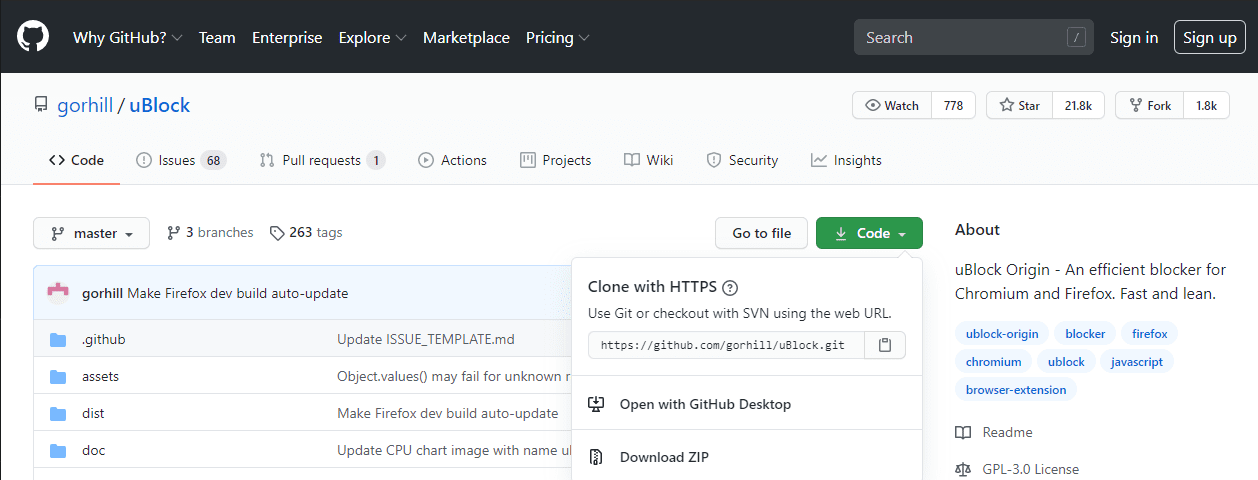Viewport: 1258px width, 480px height.
Task: Open the master branch dropdown
Action: (x=91, y=233)
